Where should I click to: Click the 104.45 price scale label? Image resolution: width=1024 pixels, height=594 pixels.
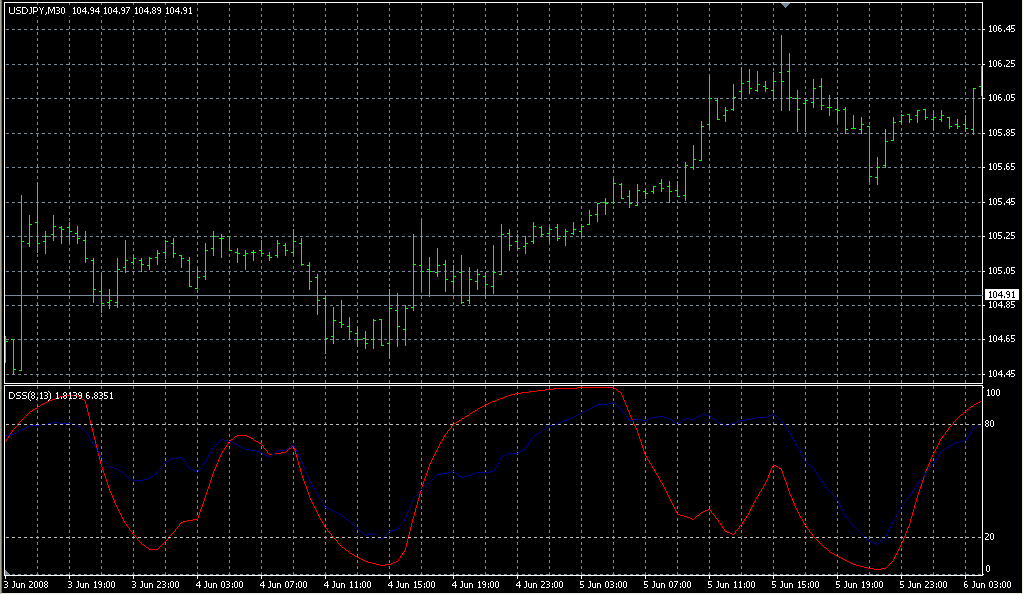coord(1000,374)
